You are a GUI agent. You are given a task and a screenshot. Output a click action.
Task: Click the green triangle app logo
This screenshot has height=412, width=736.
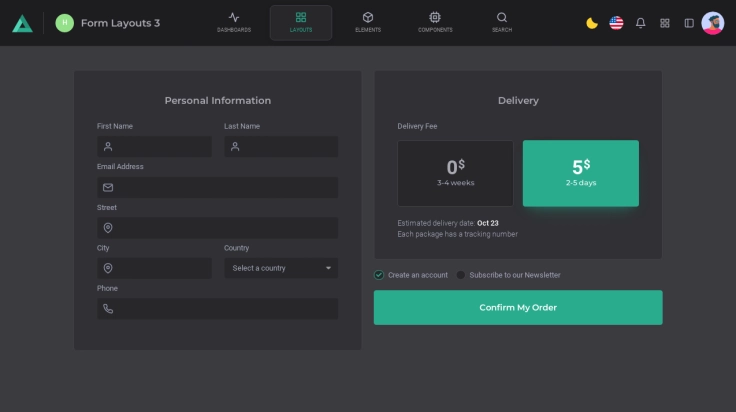pyautogui.click(x=22, y=23)
